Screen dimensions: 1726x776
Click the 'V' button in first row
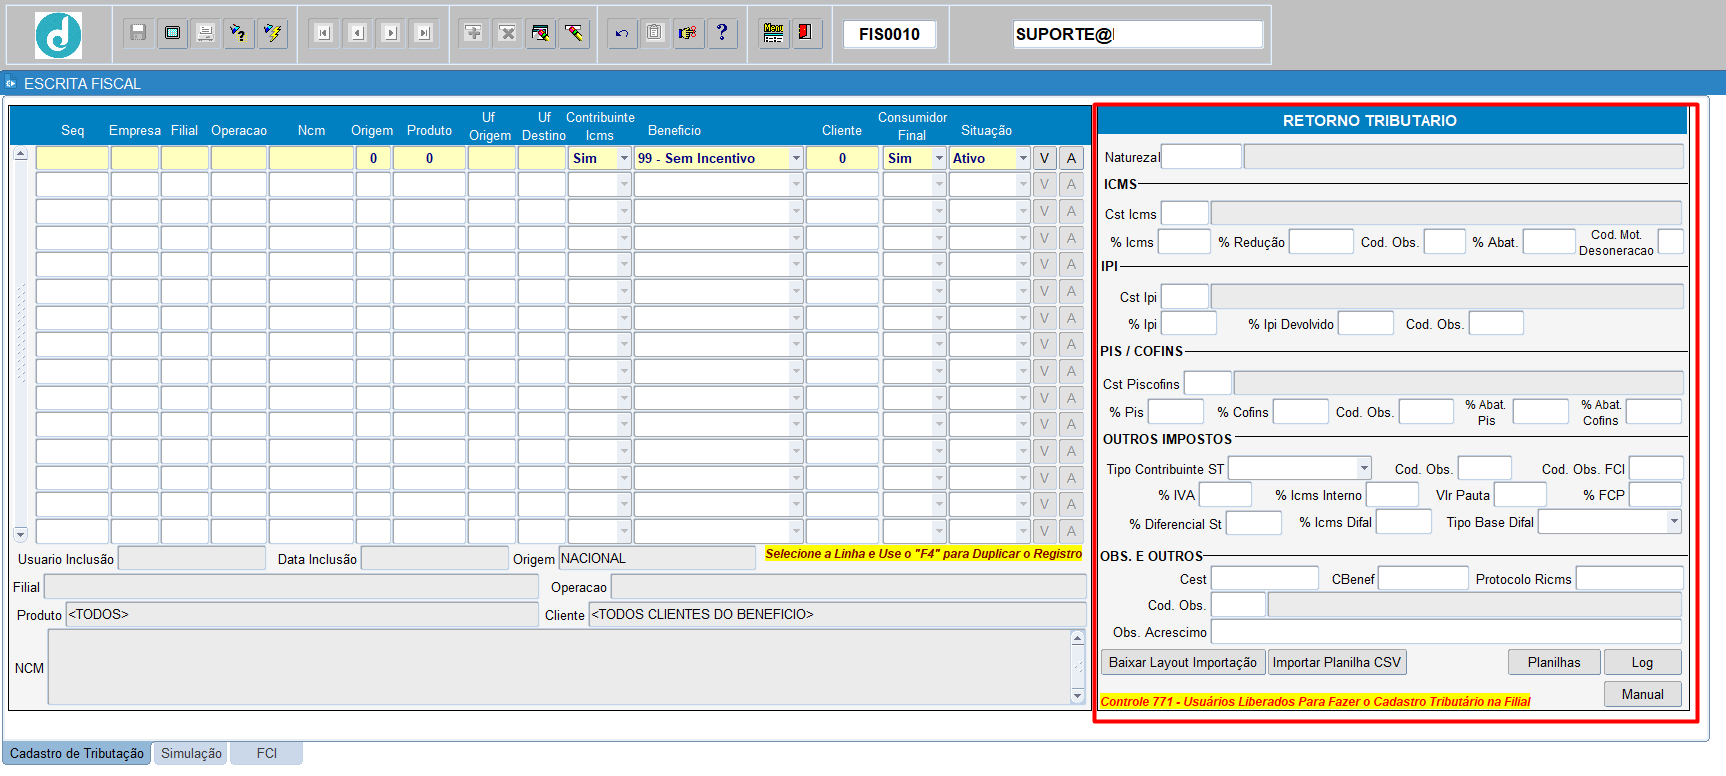click(1044, 158)
